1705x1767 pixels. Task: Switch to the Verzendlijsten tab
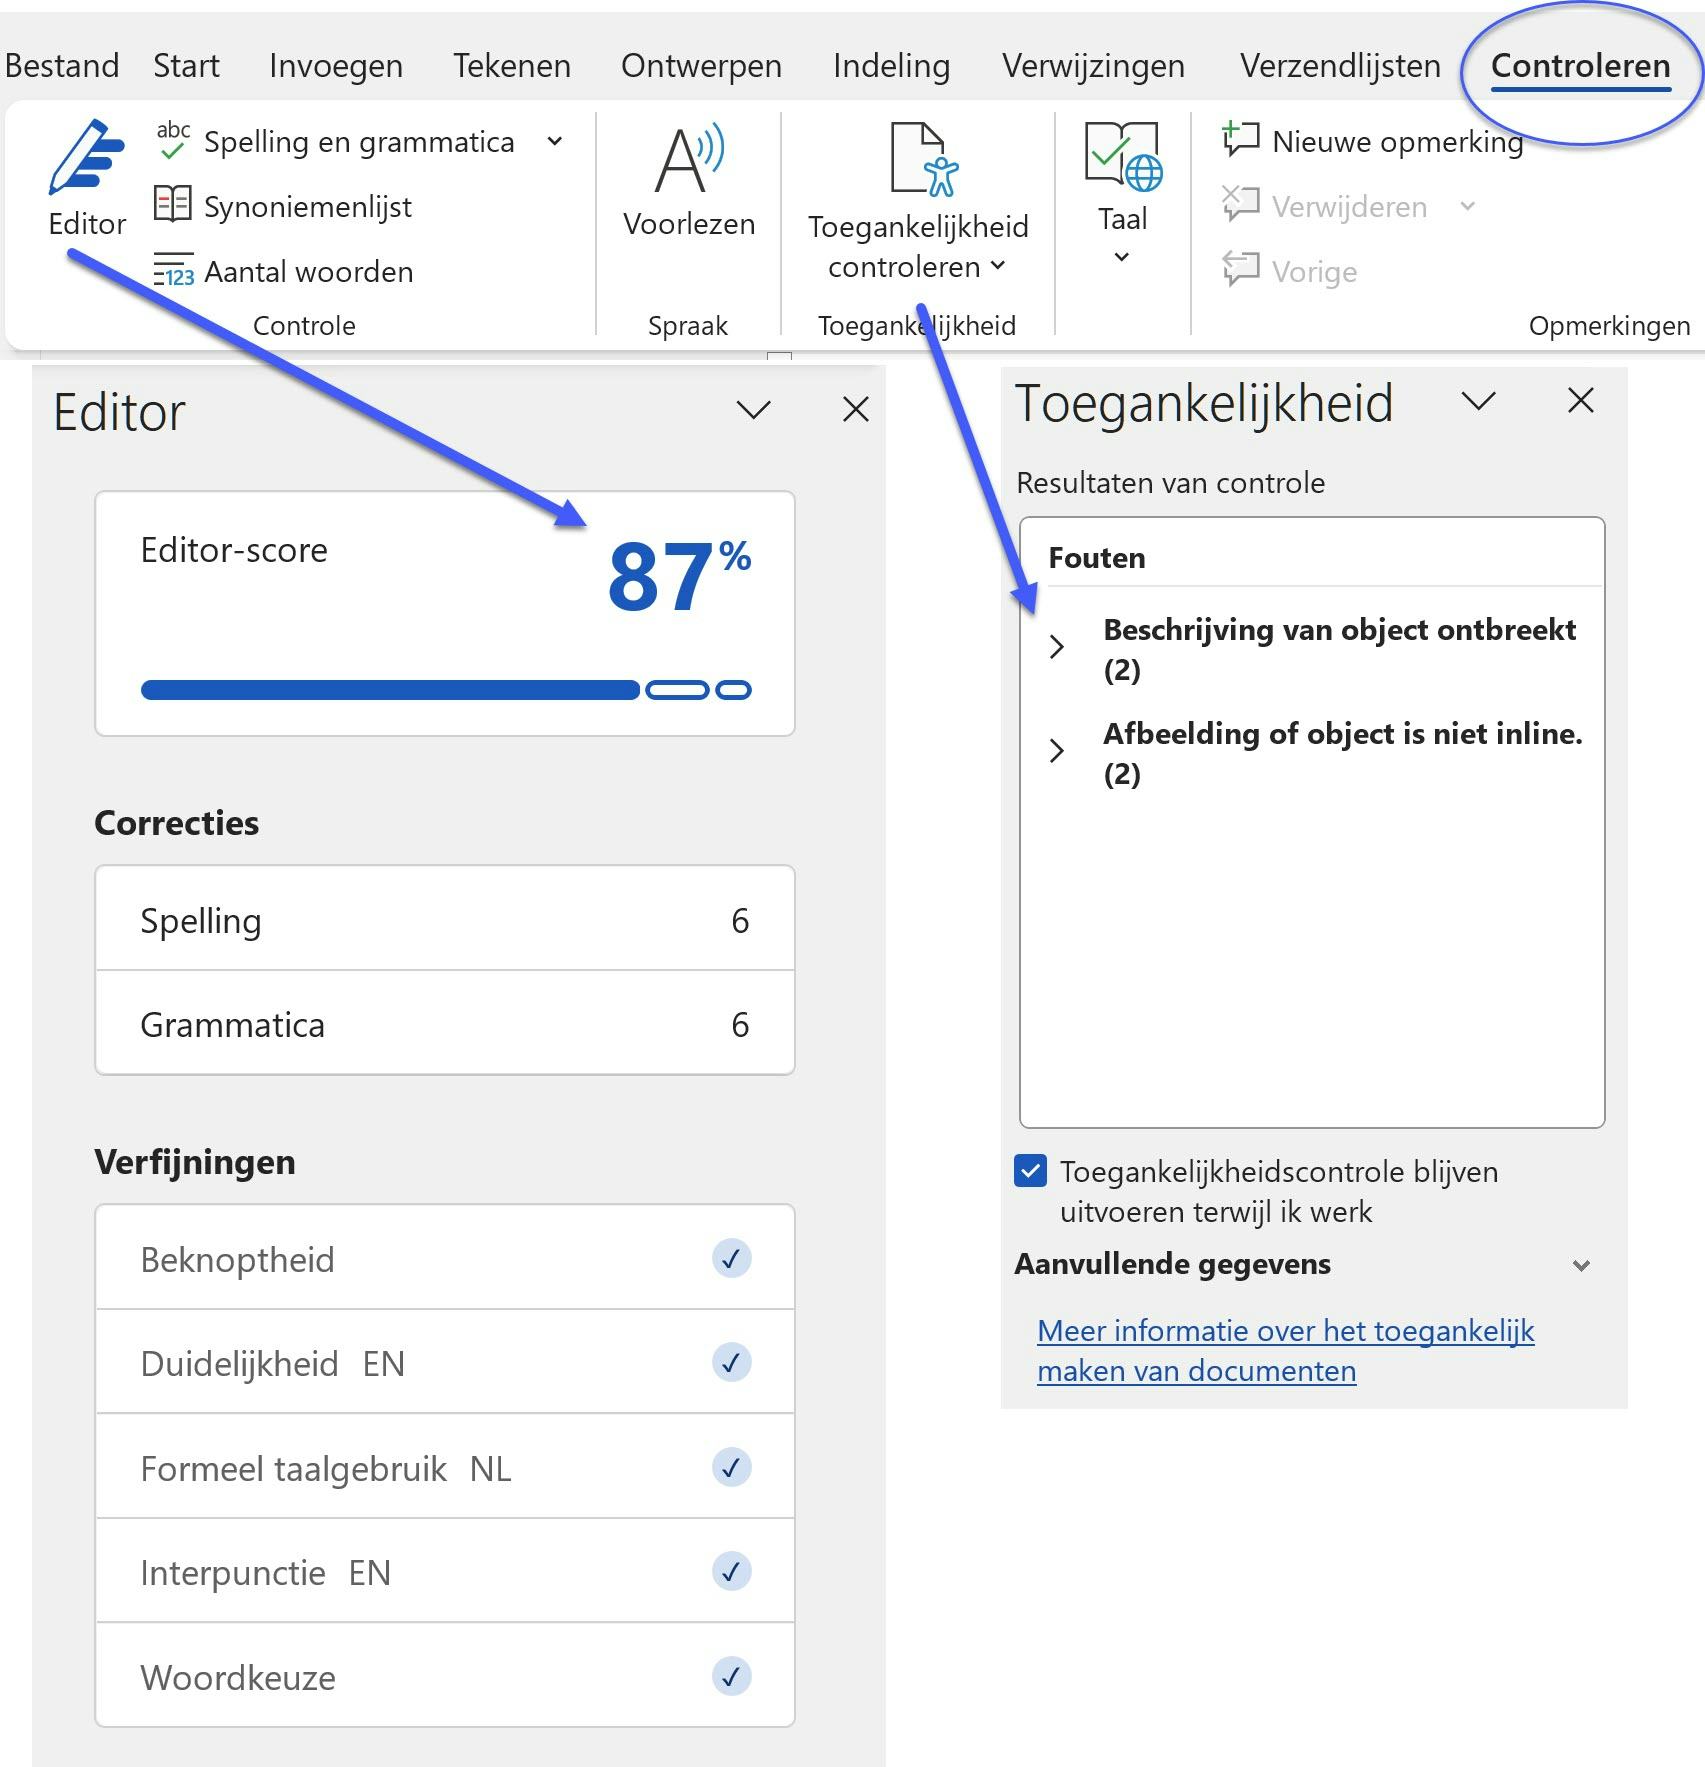tap(1340, 64)
